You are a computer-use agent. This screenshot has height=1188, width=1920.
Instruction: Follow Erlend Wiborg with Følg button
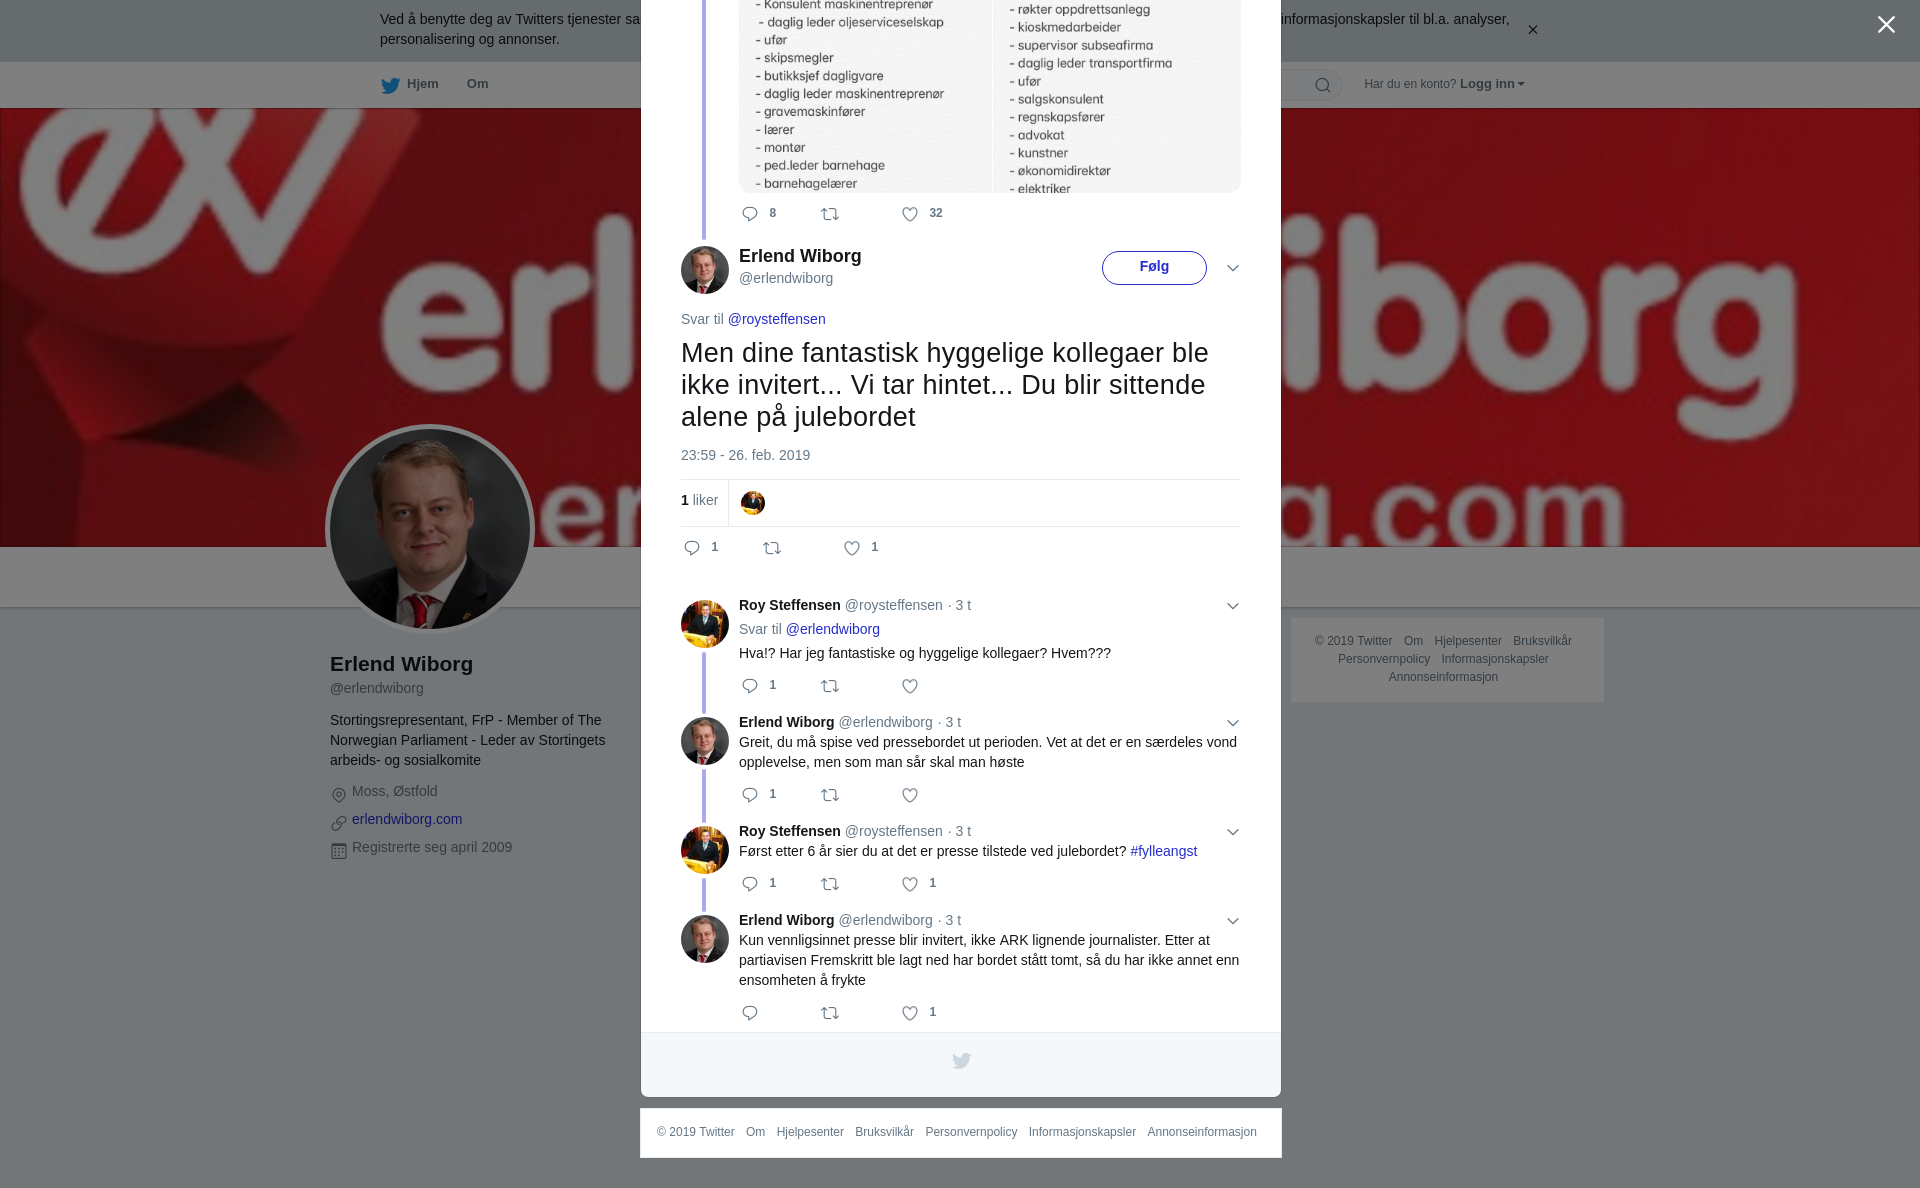click(x=1154, y=268)
